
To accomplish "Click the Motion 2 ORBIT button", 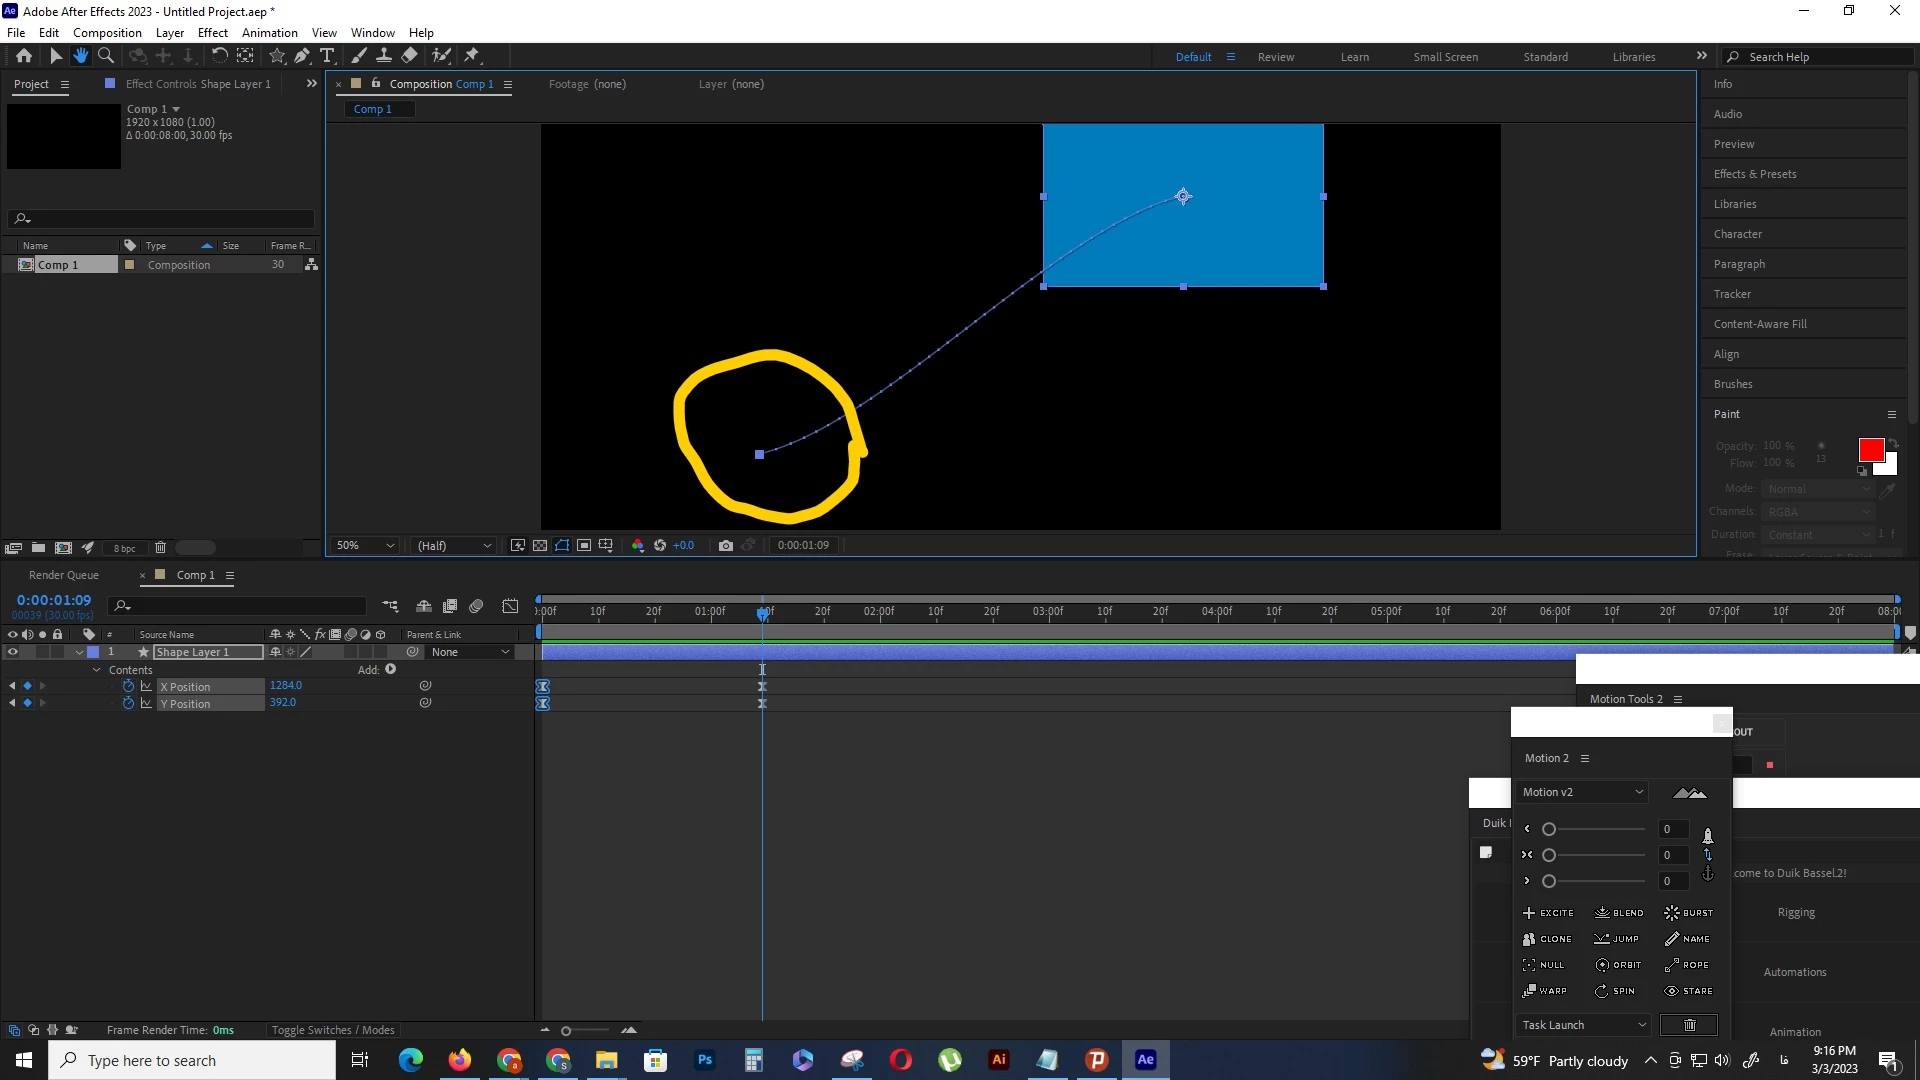I will click(1618, 965).
